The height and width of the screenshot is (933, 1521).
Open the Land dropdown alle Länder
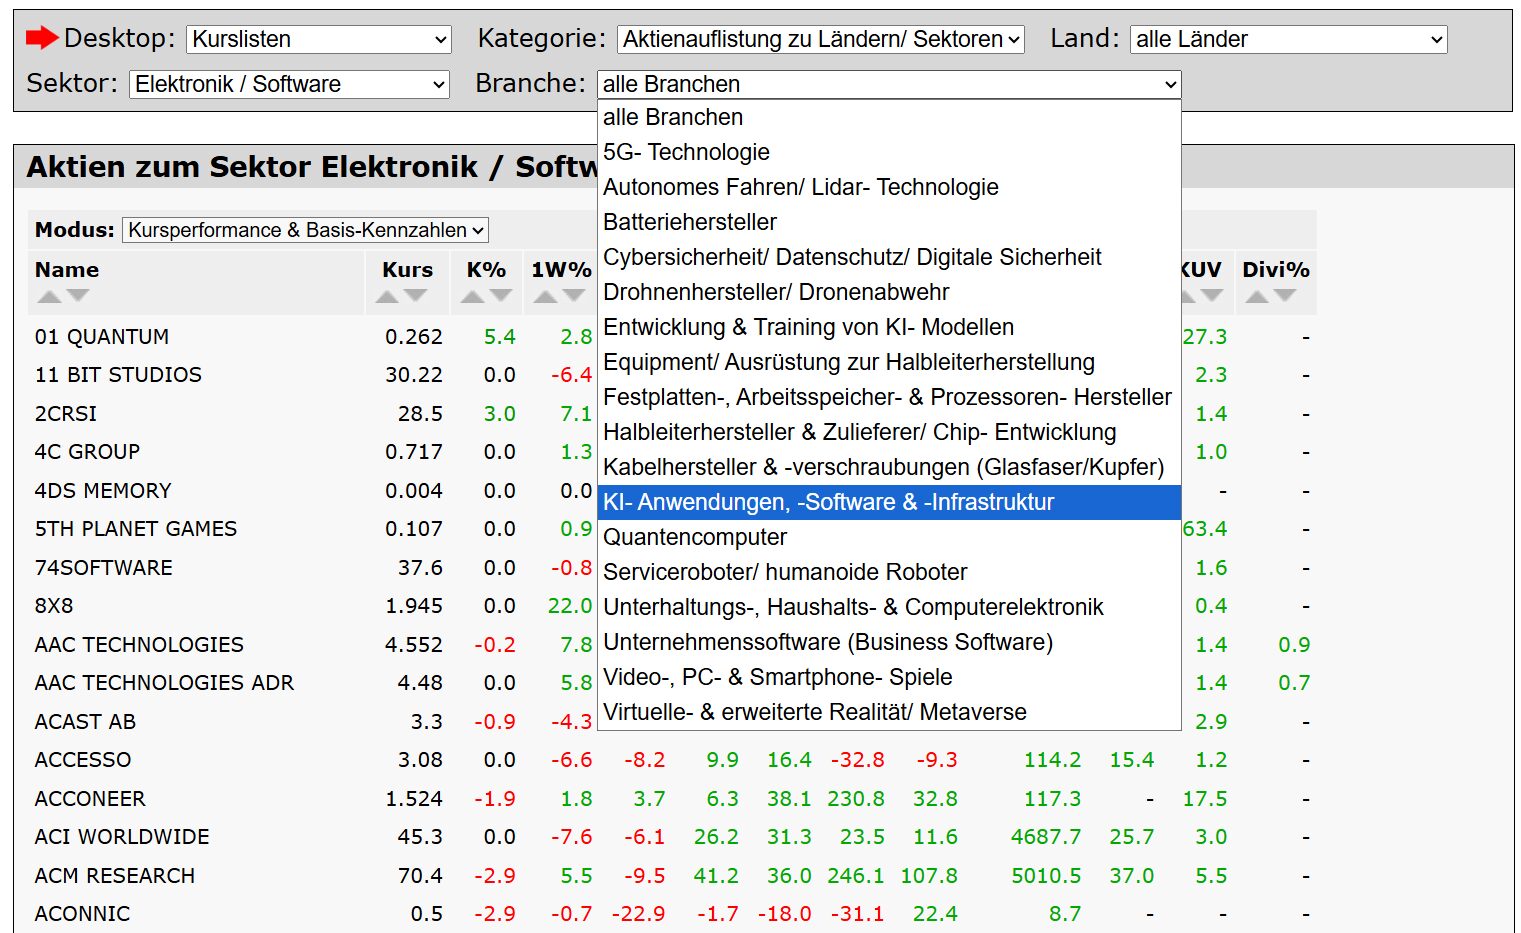tap(1289, 39)
